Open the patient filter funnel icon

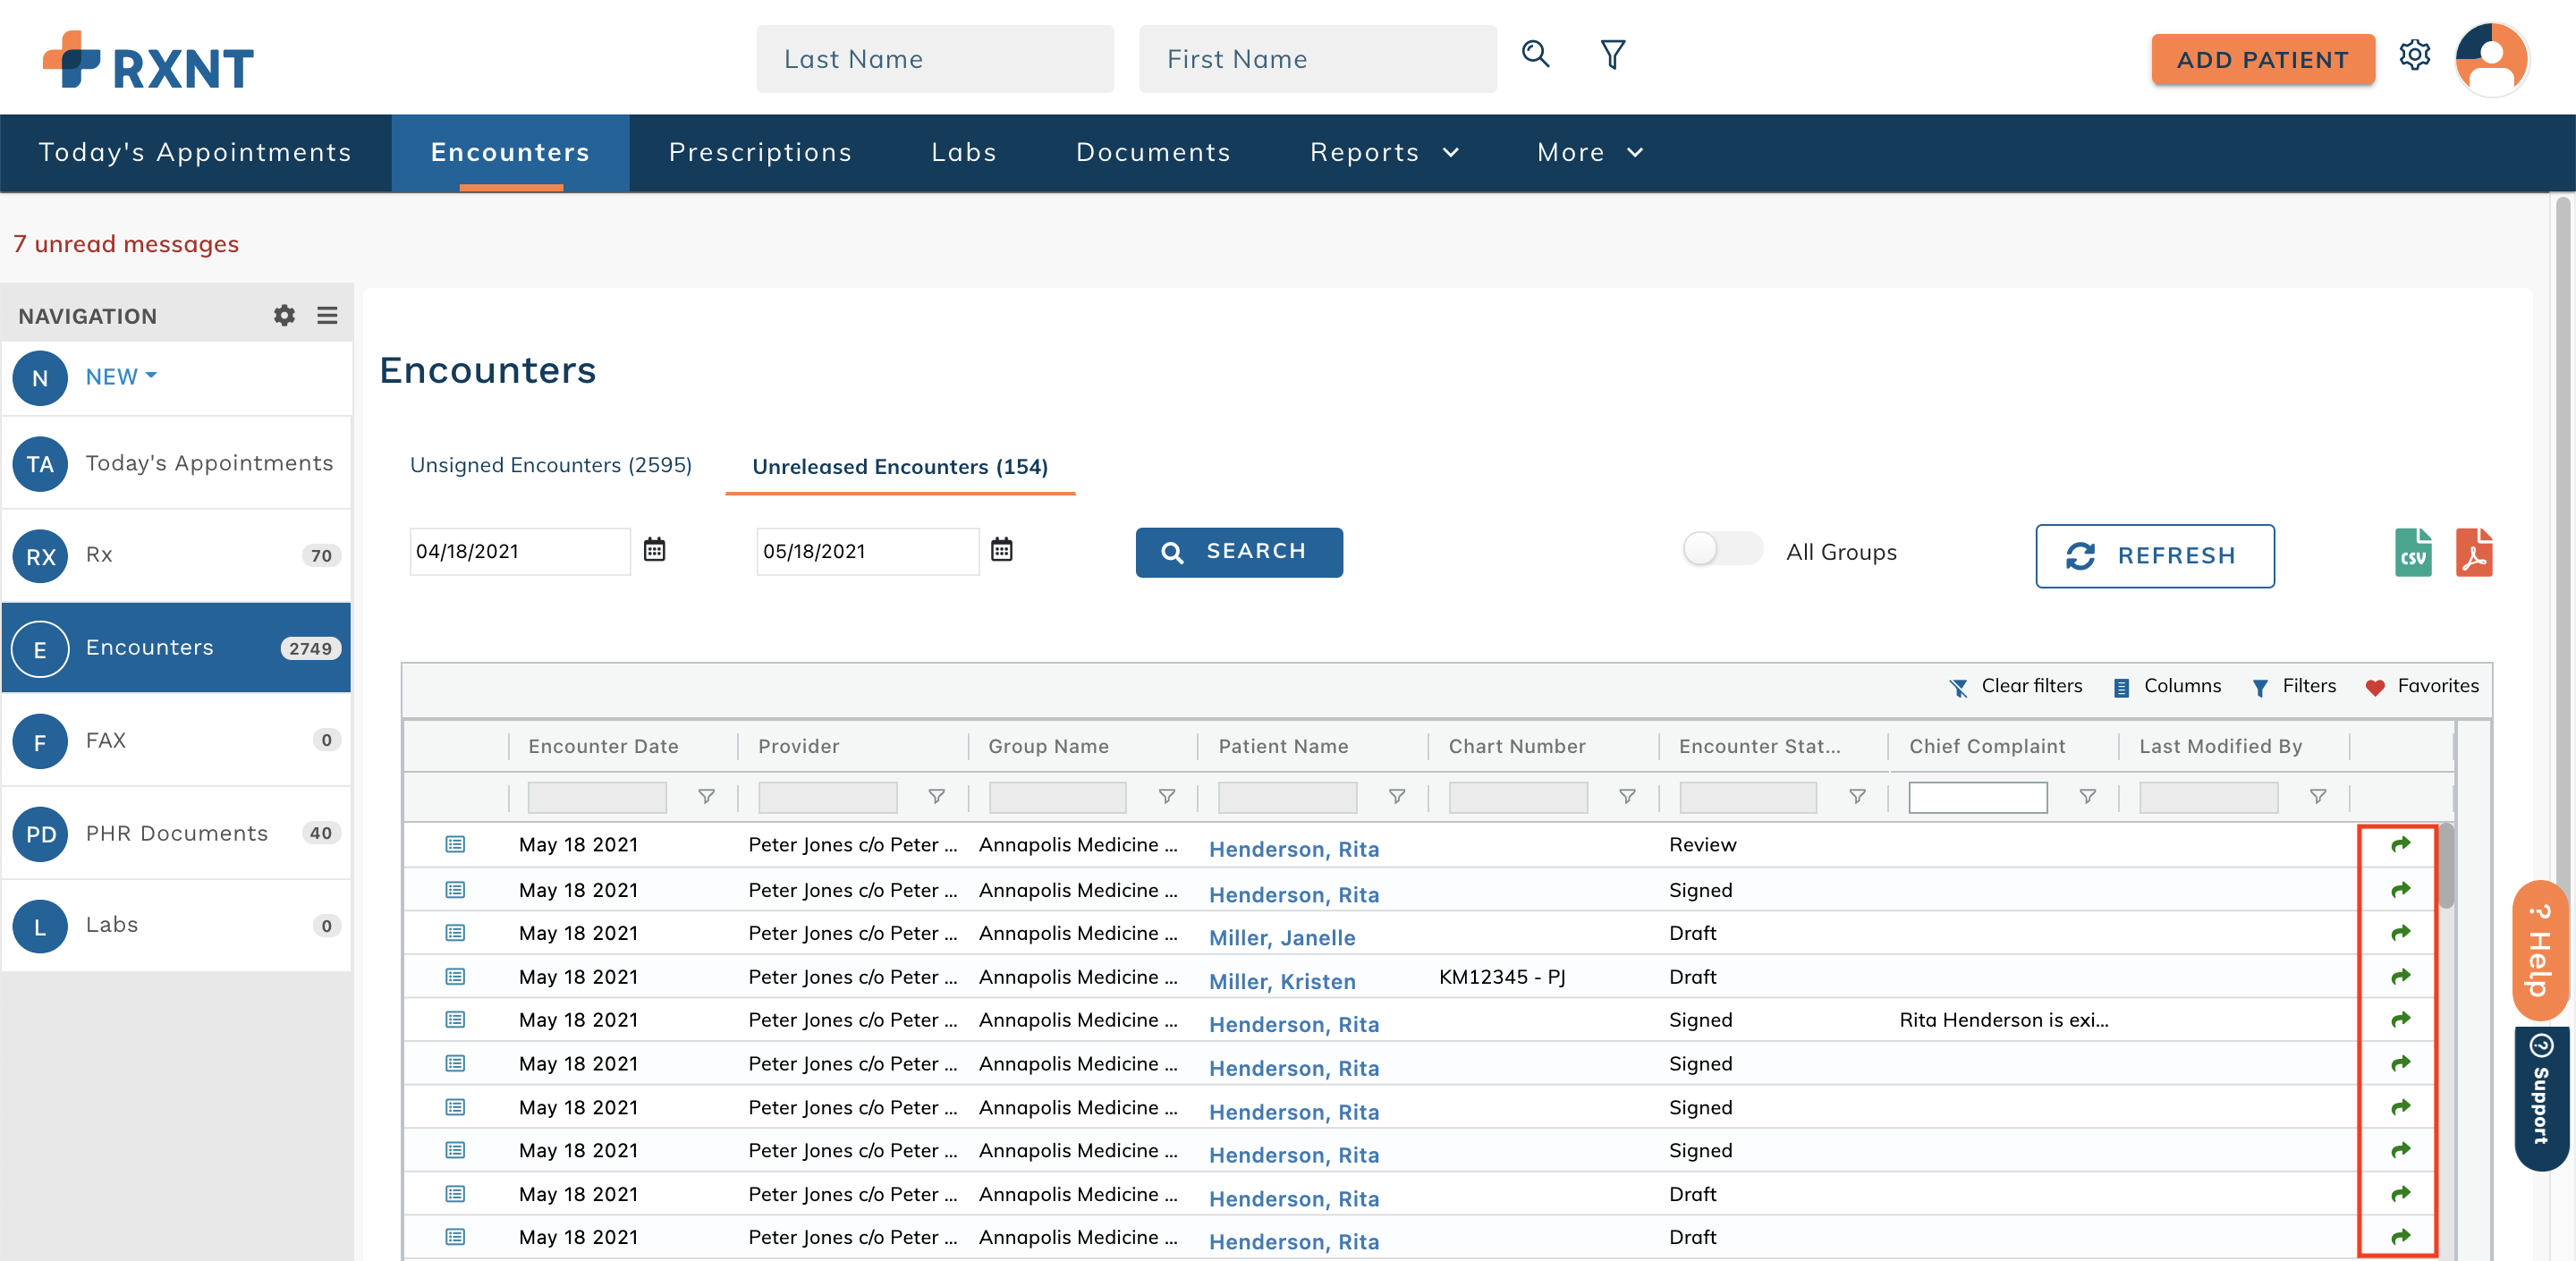pyautogui.click(x=1613, y=55)
